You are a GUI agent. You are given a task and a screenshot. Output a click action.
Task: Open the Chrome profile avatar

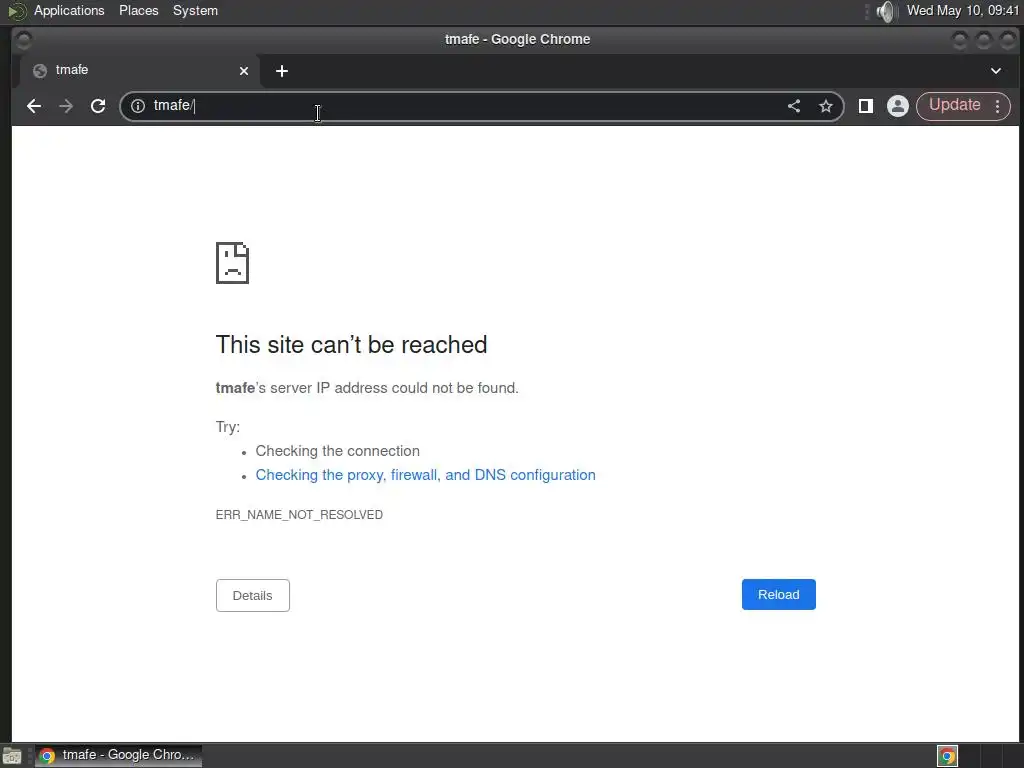(x=898, y=106)
